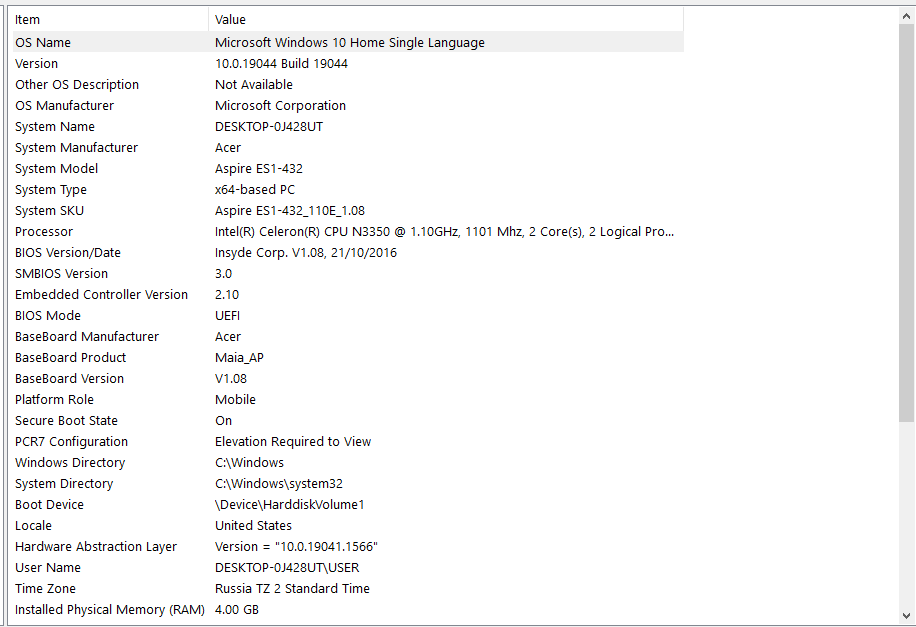
Task: Click the Item column header
Action: [110, 19]
